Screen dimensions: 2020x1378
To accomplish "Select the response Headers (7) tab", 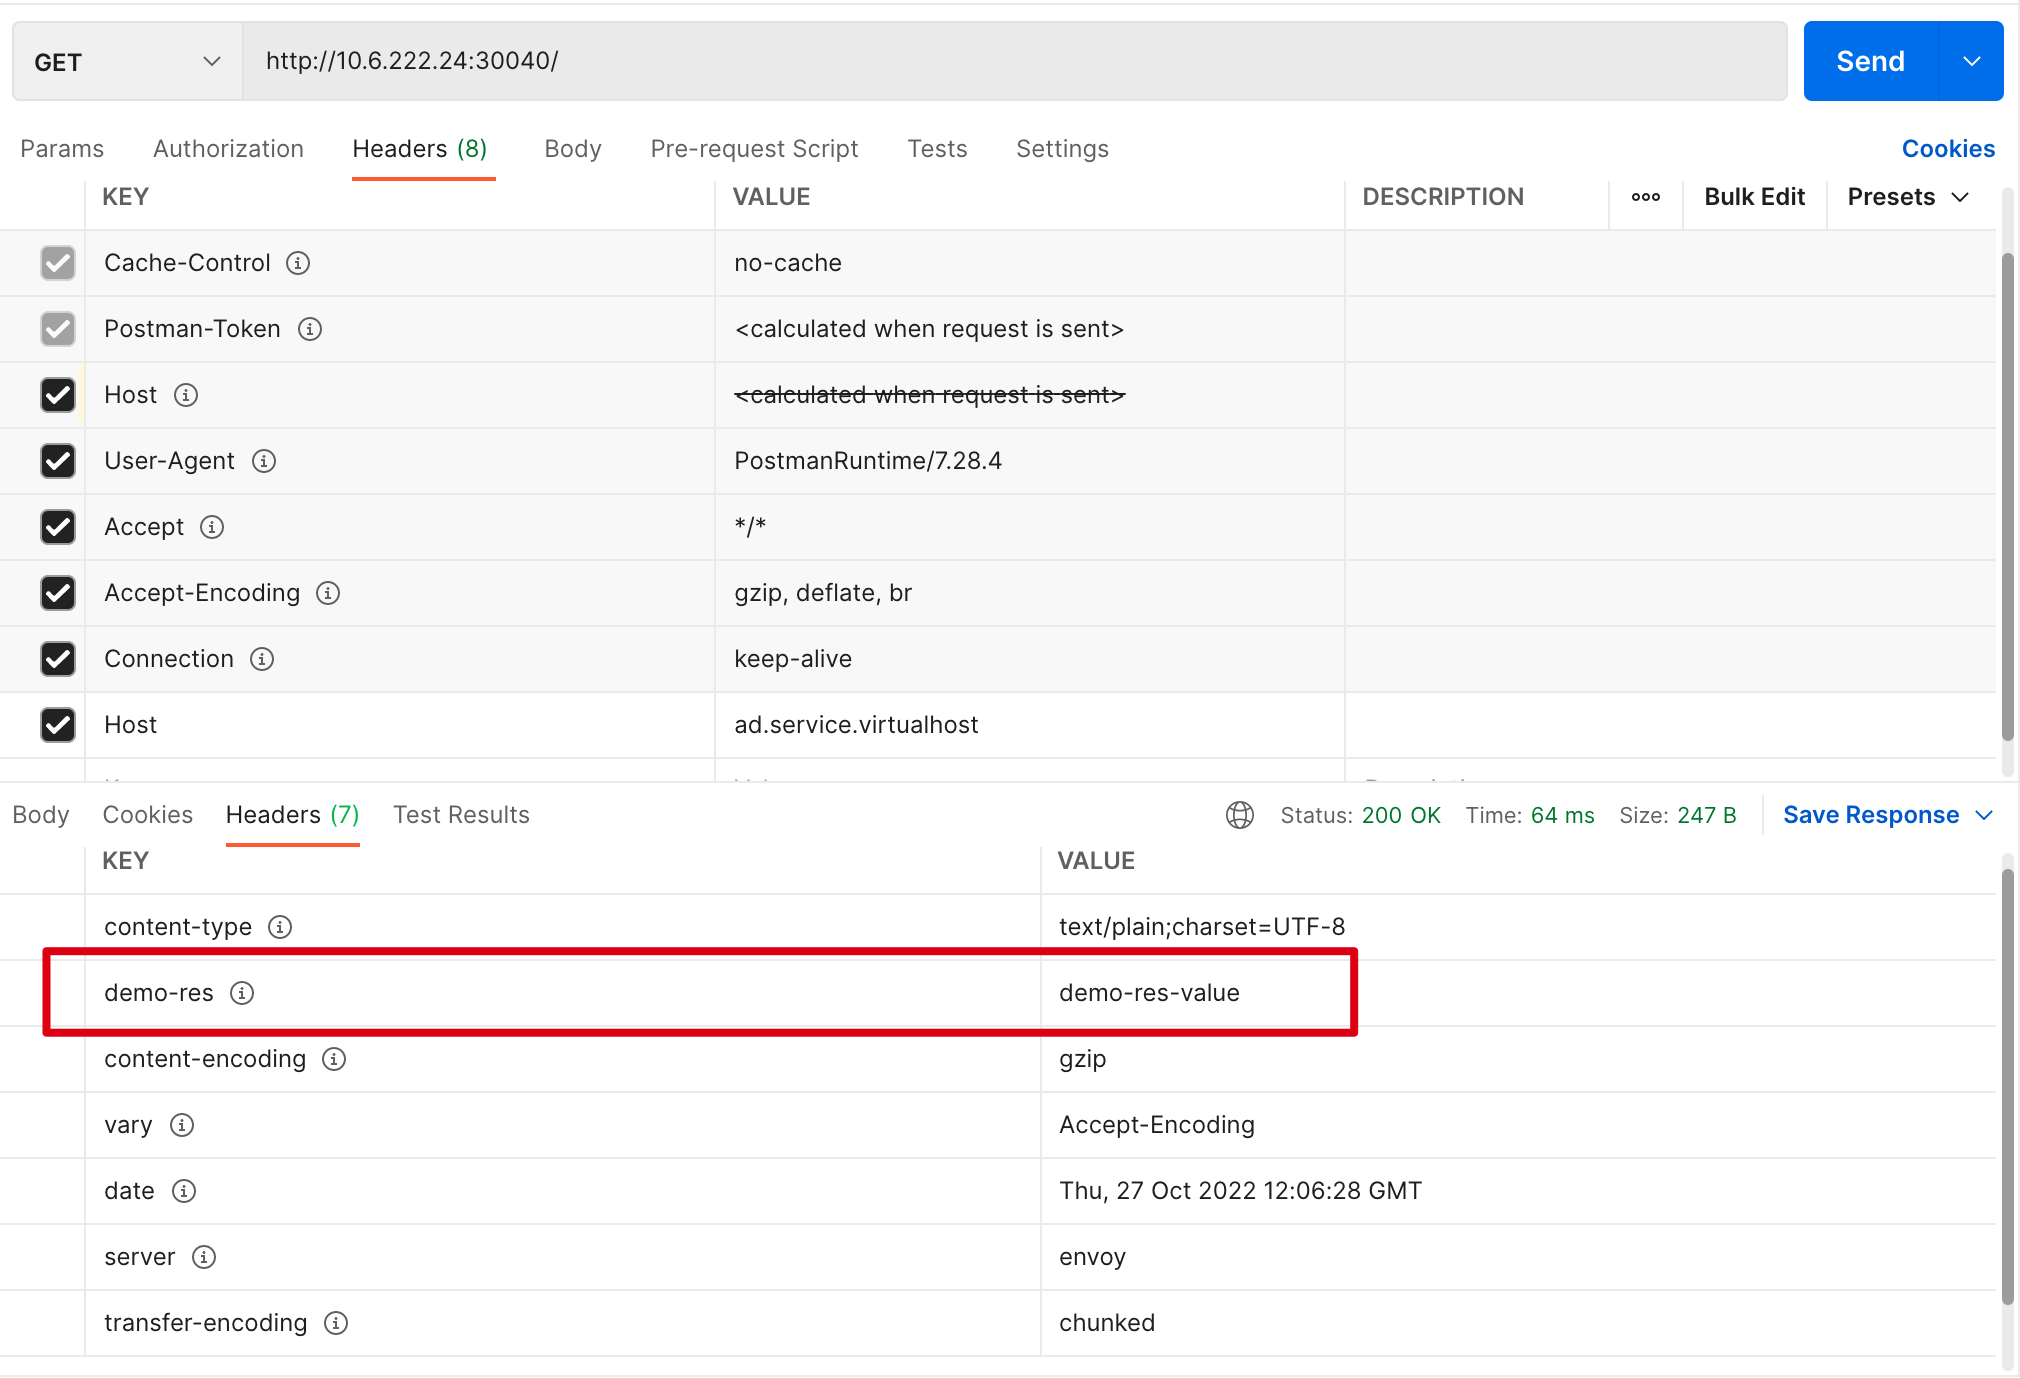I will coord(292,815).
